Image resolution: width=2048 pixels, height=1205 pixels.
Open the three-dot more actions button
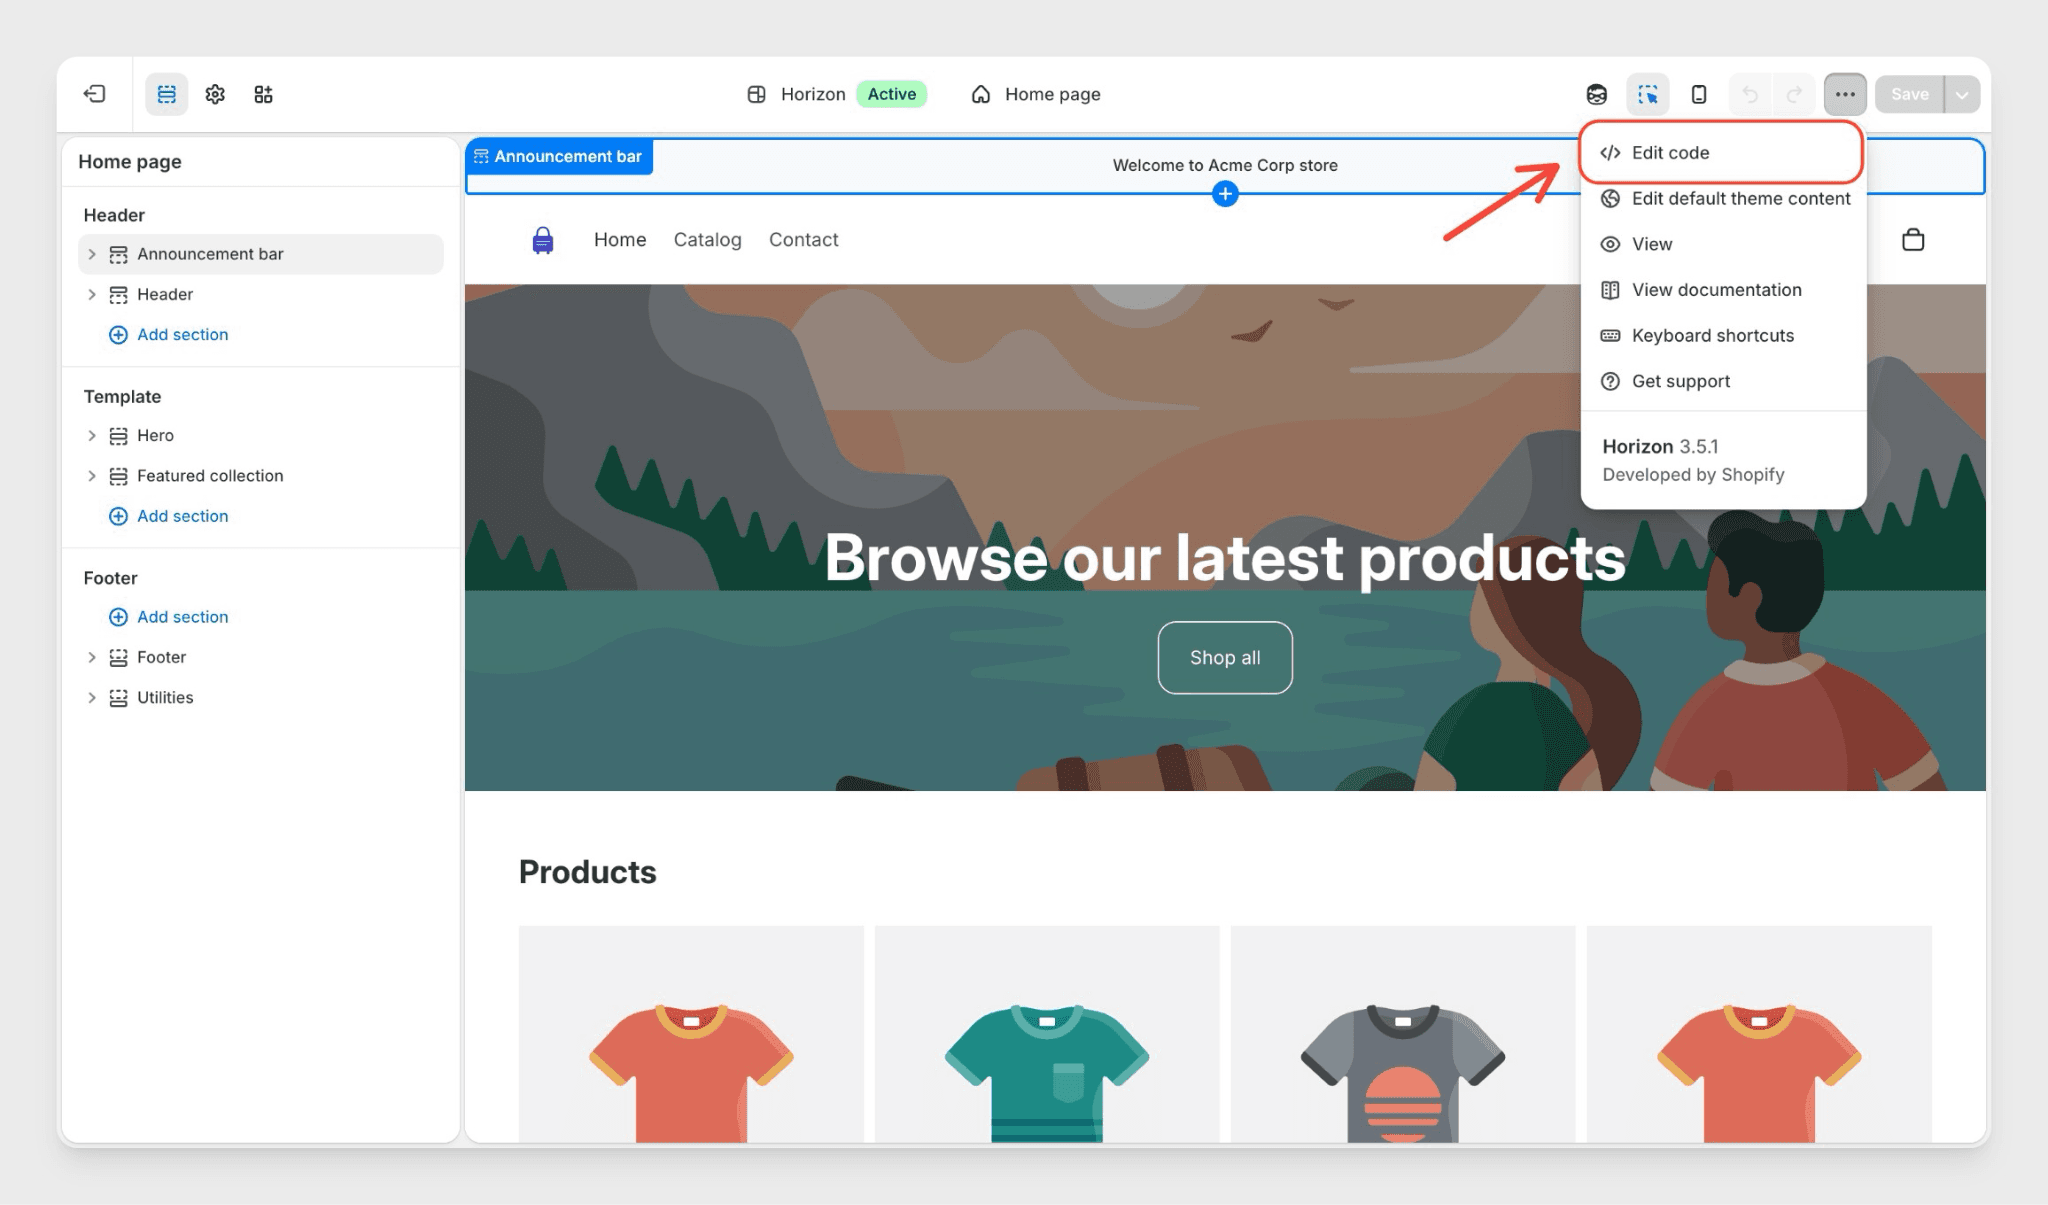pyautogui.click(x=1845, y=94)
